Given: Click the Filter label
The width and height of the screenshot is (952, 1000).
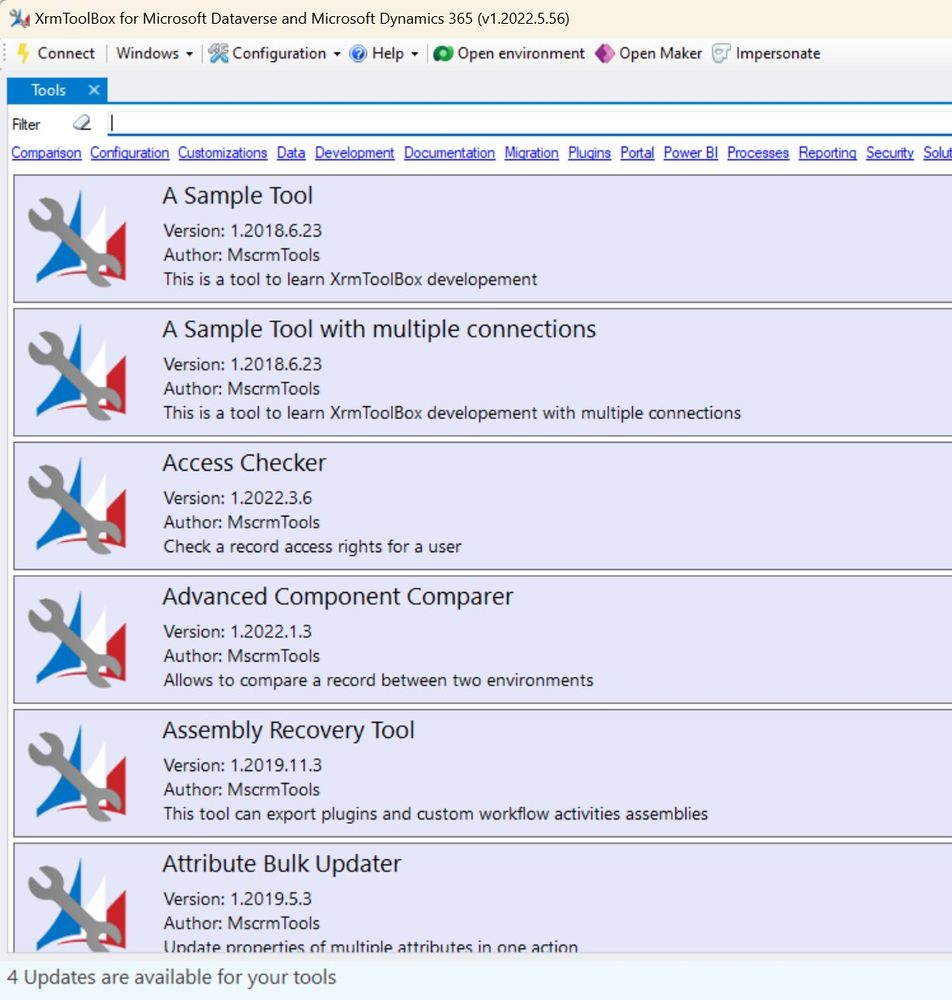Looking at the screenshot, I should click(x=26, y=124).
